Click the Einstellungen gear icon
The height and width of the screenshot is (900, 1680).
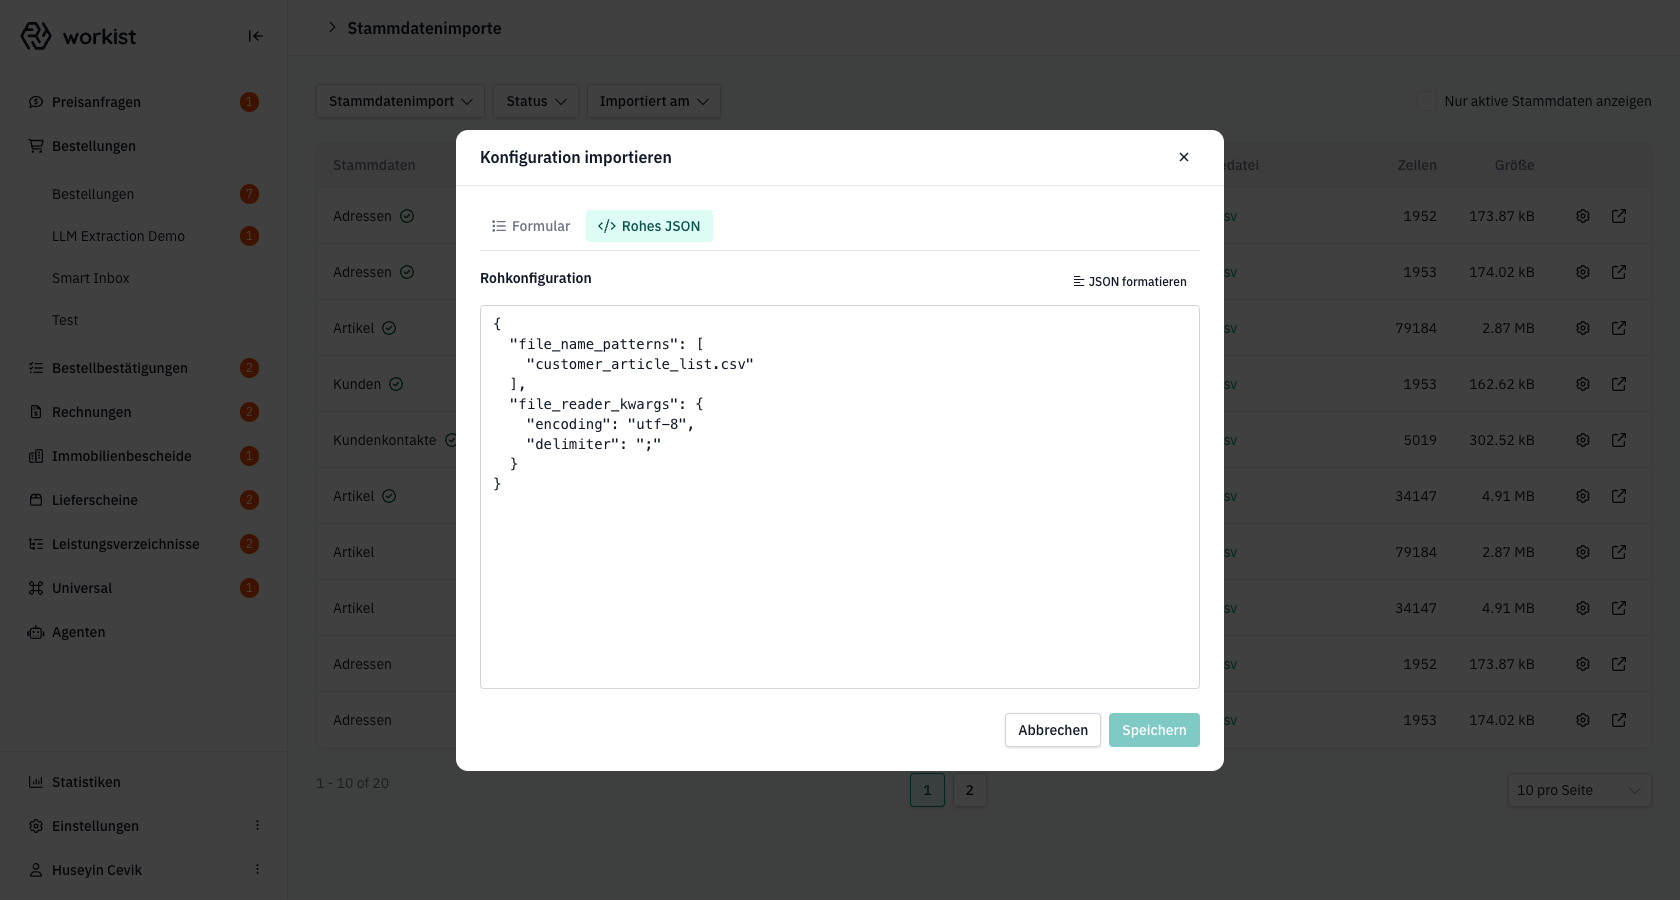[x=36, y=826]
